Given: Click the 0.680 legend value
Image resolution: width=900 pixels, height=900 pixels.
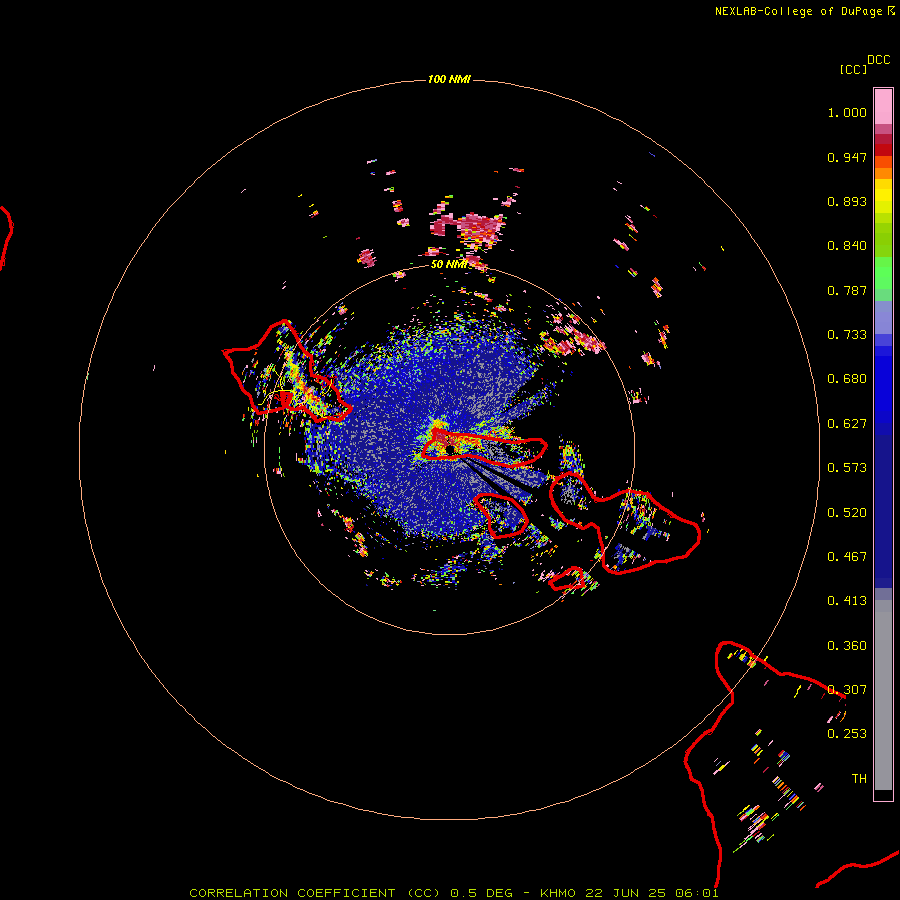Looking at the screenshot, I should [847, 379].
